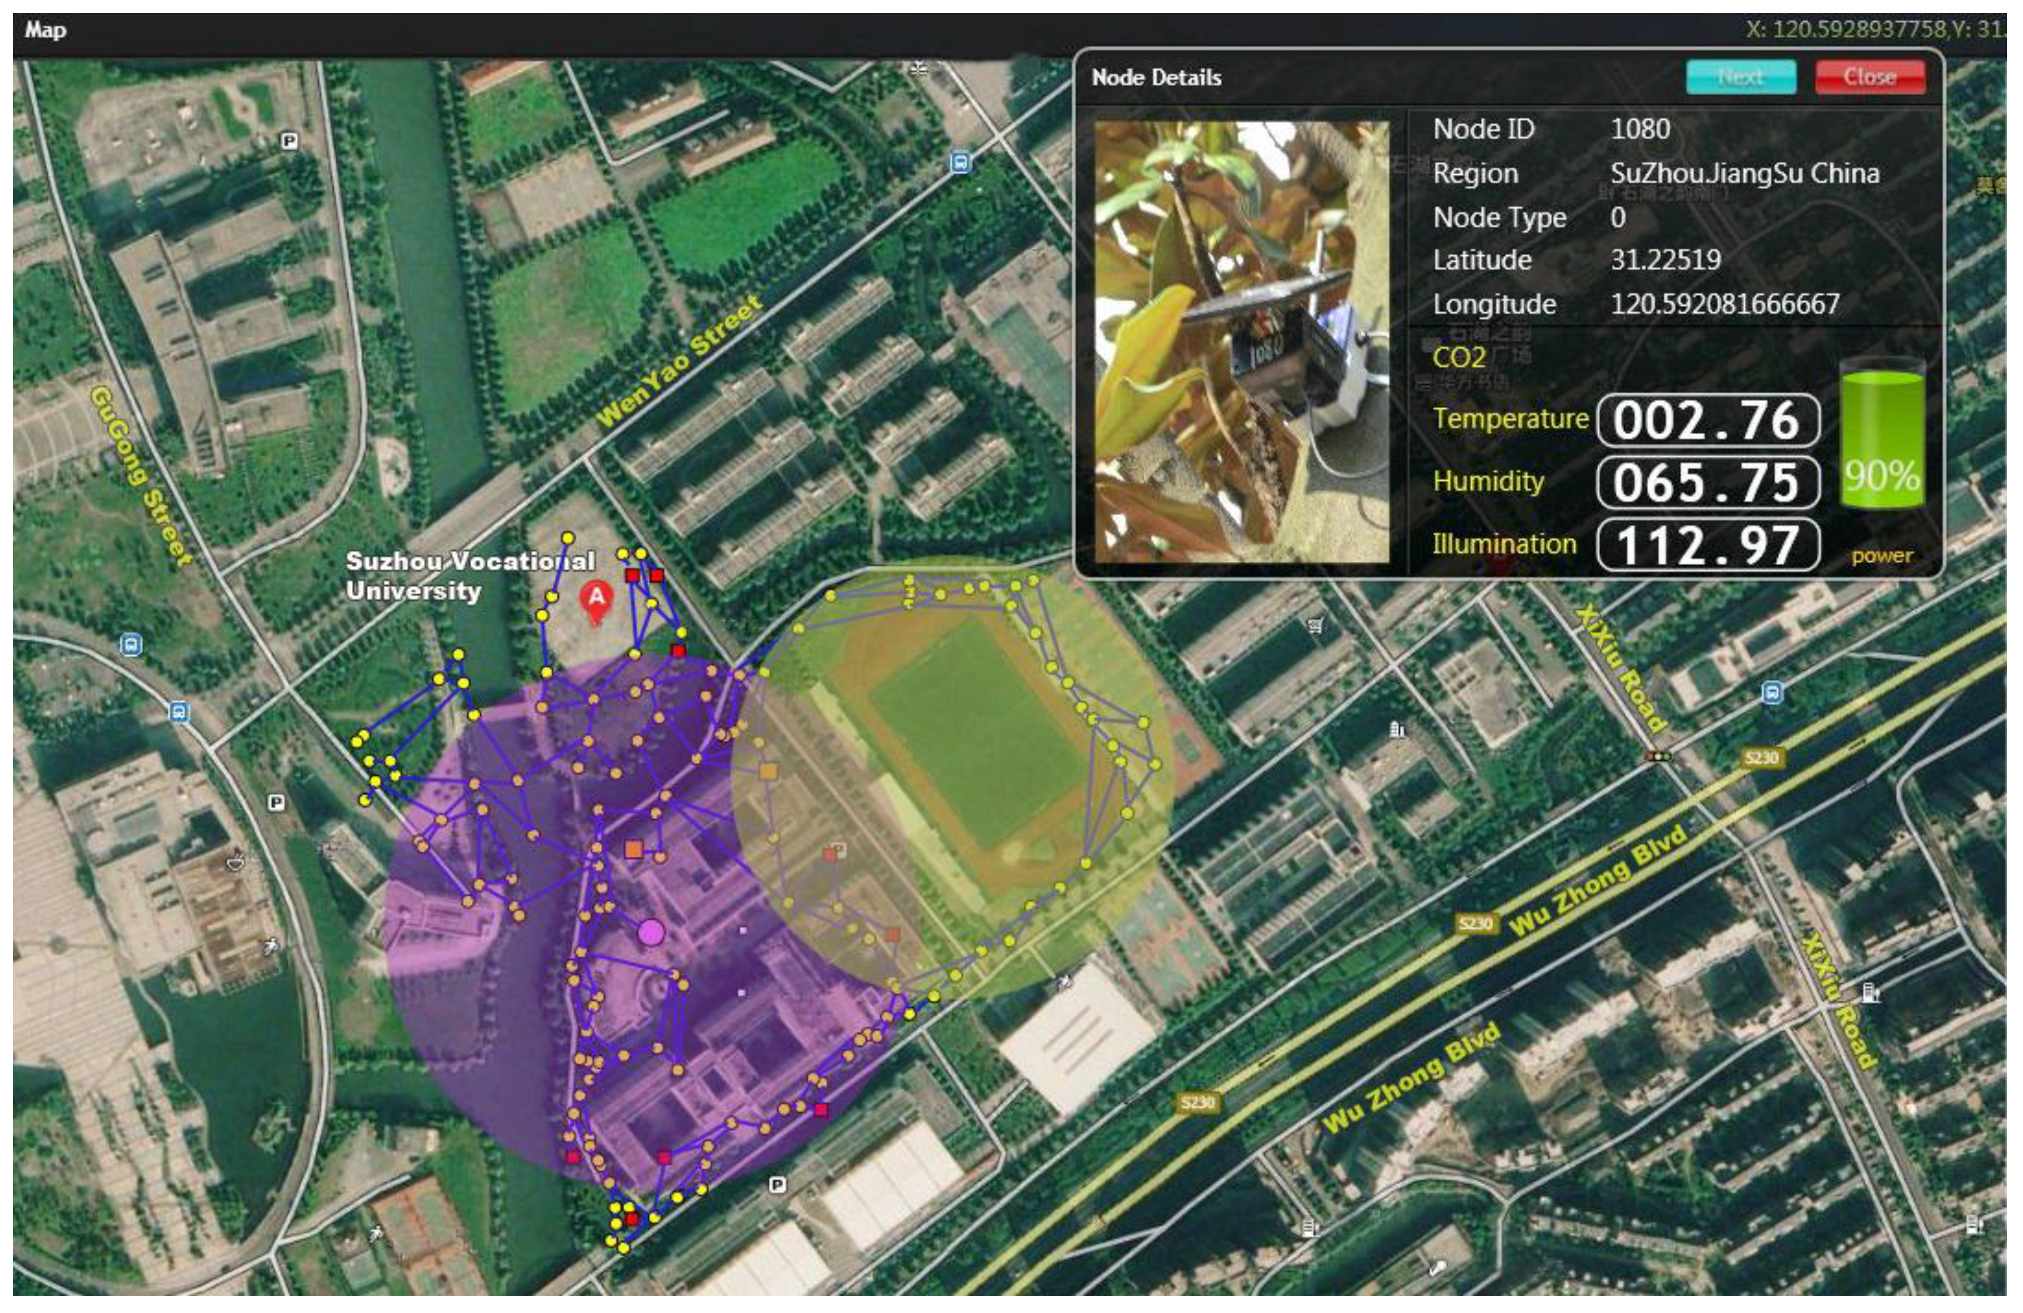Click the gas station icon on XiXiu Road

tap(1870, 992)
